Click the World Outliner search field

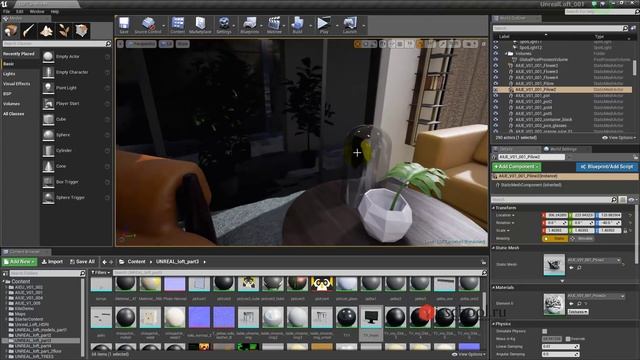click(560, 28)
